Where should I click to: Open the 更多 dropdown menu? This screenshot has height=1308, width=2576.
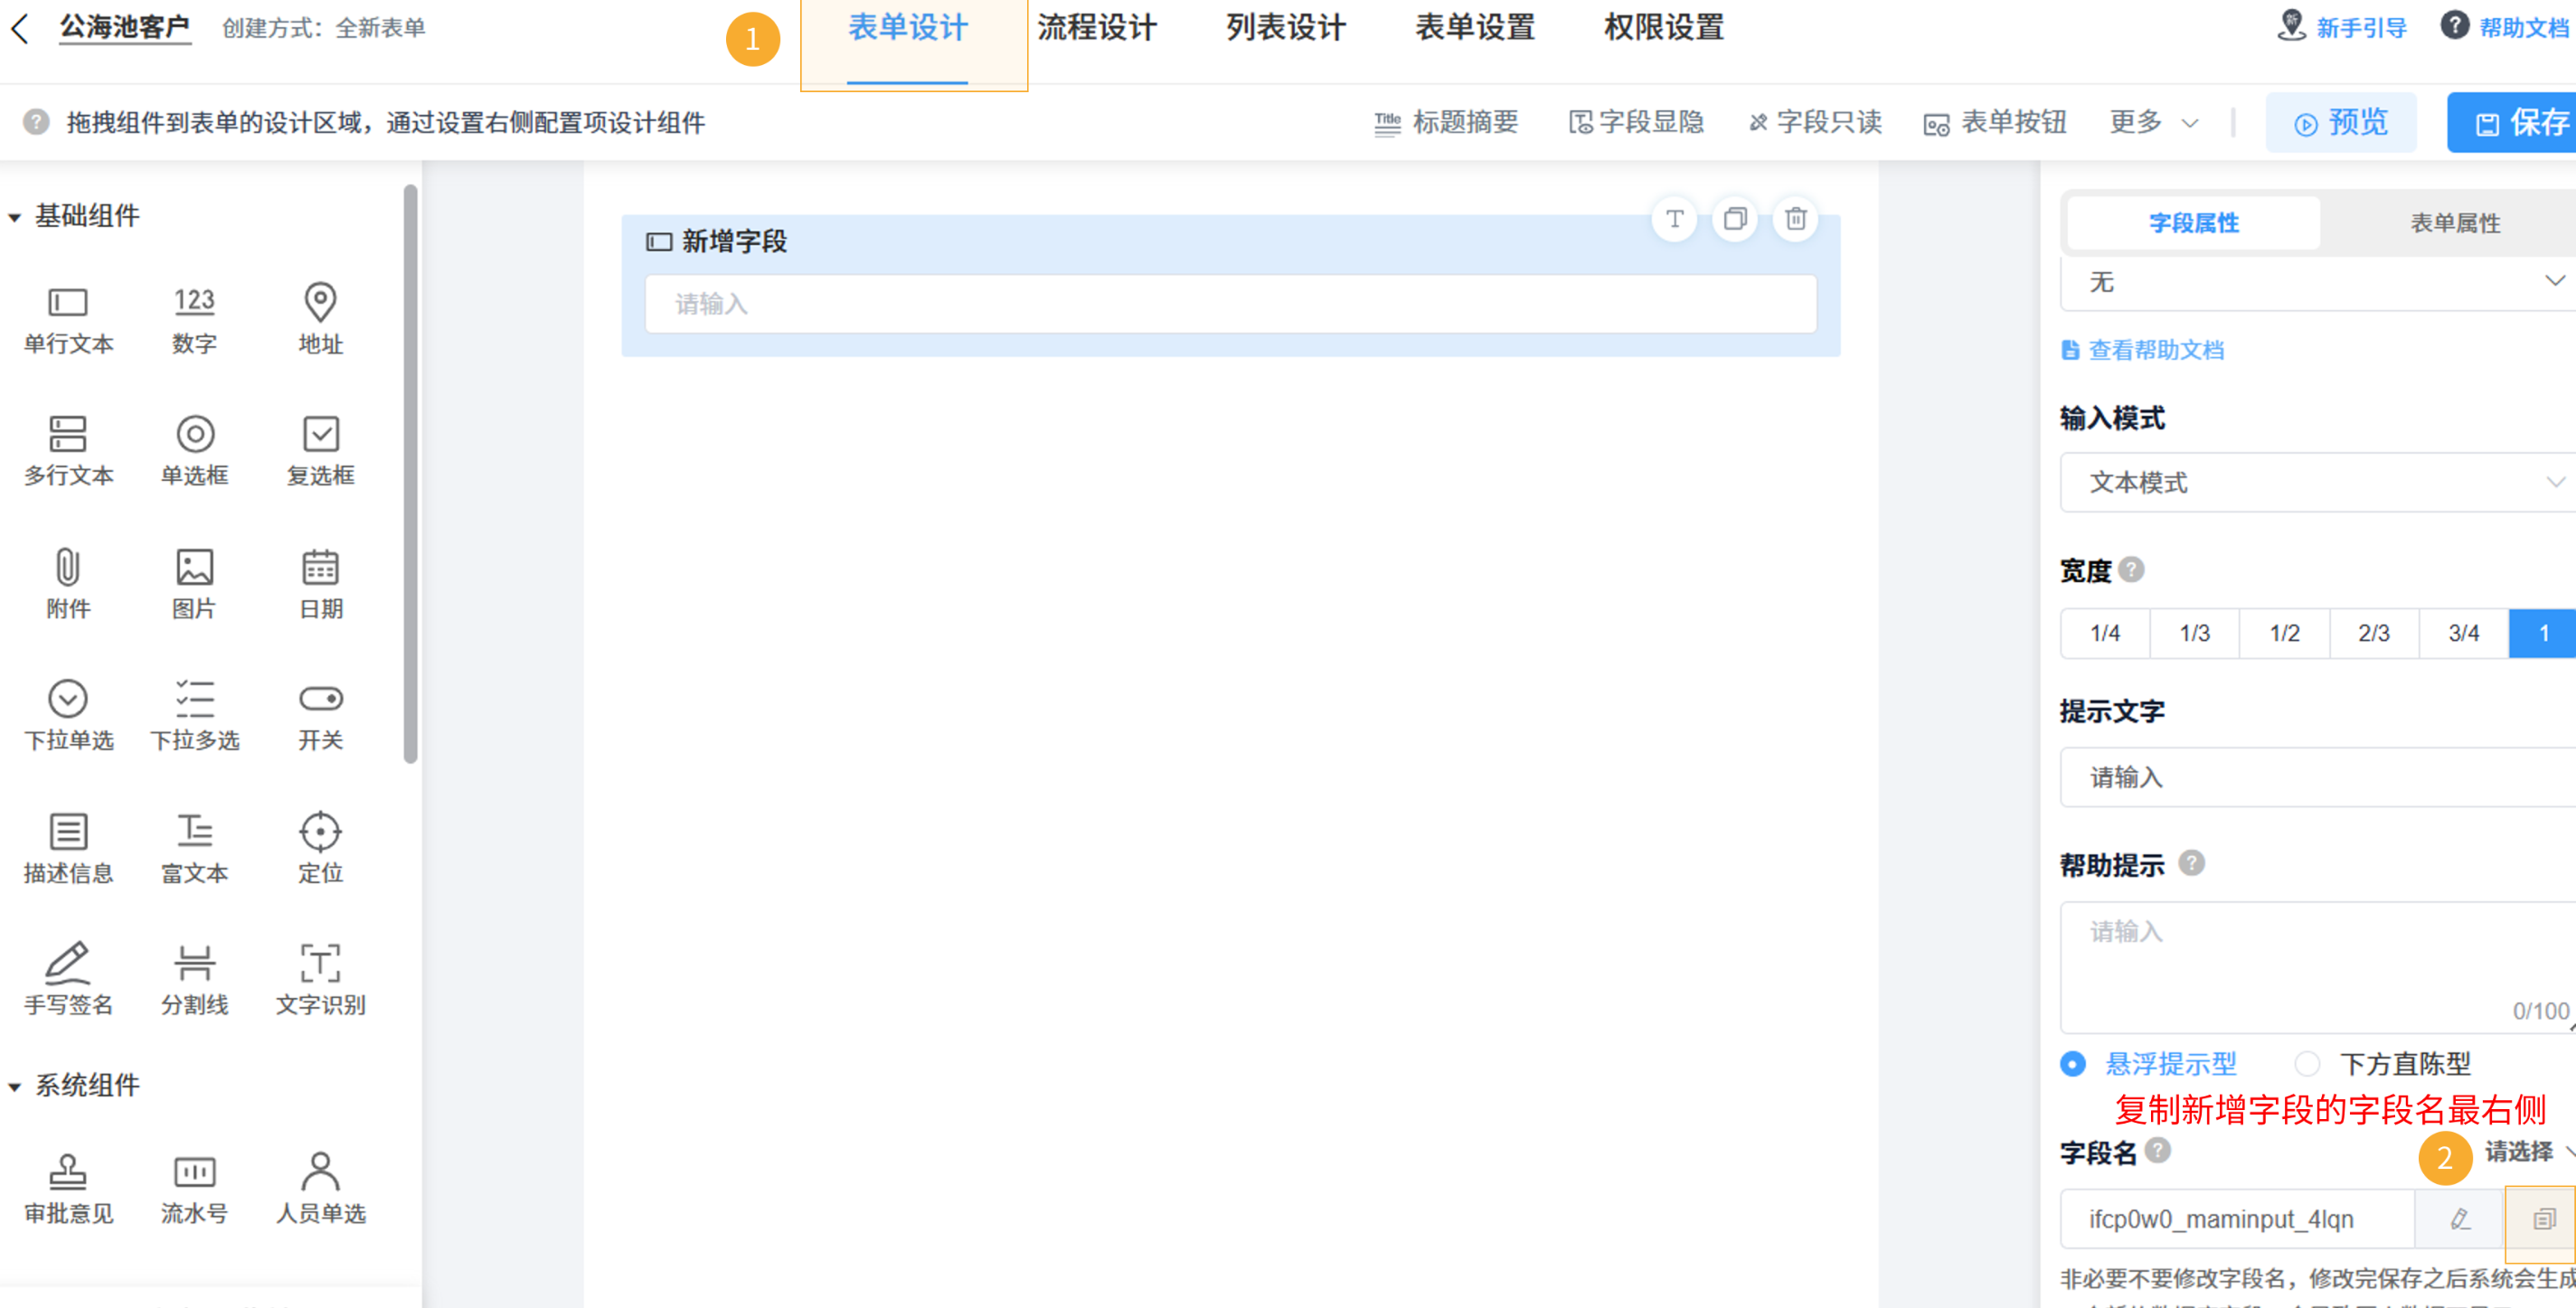(x=2154, y=122)
